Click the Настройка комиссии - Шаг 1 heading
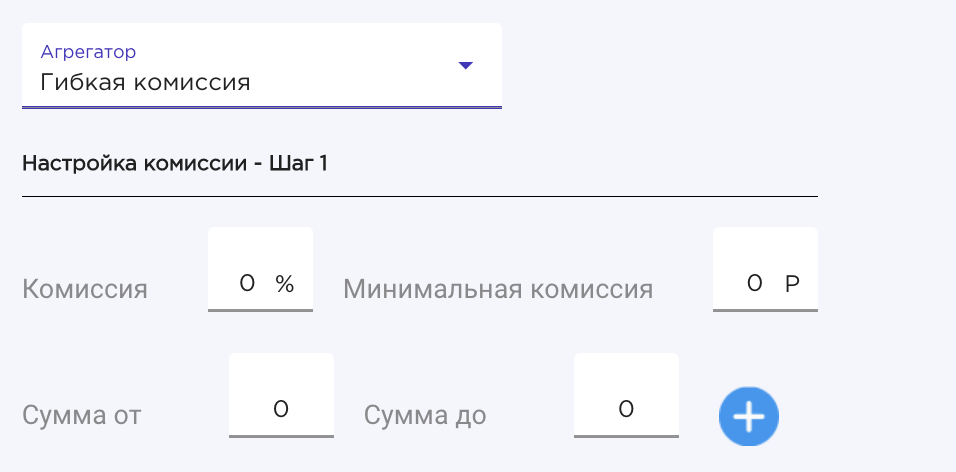 pos(174,163)
